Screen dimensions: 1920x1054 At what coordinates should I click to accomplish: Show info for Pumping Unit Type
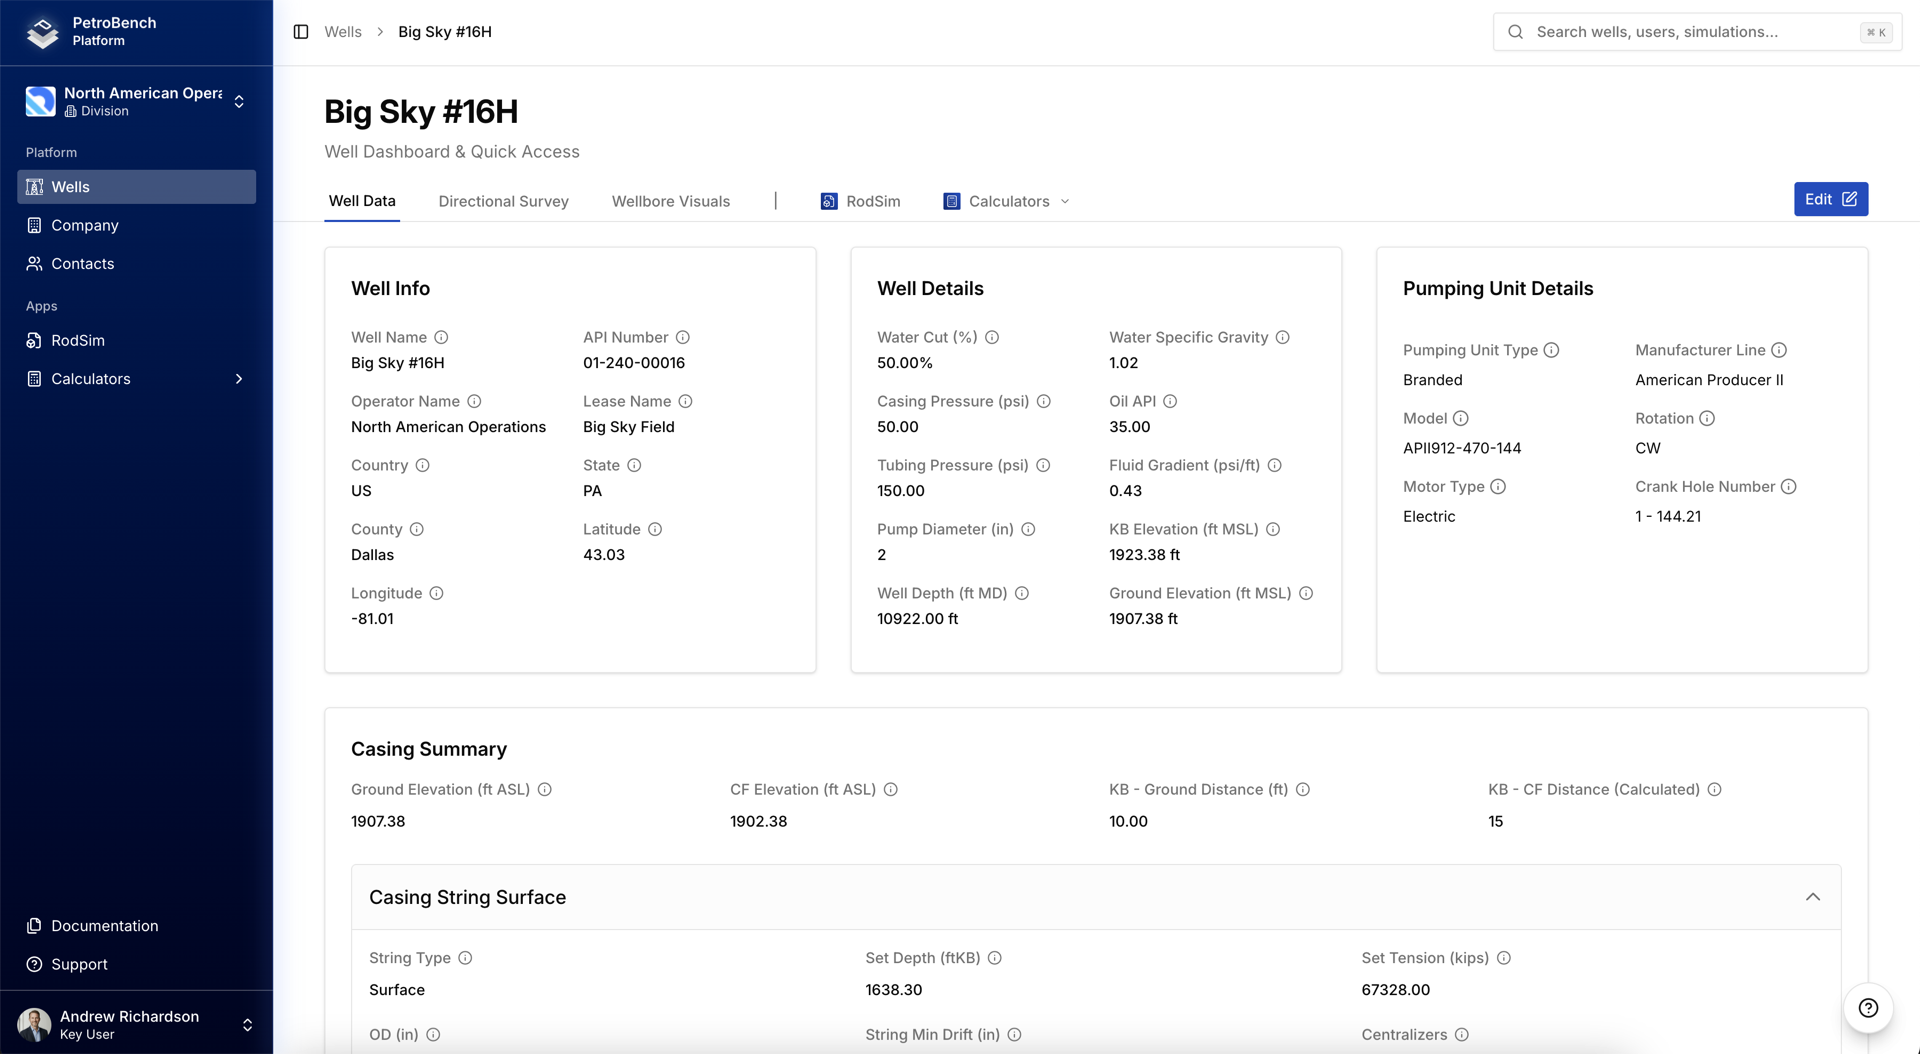pyautogui.click(x=1551, y=351)
